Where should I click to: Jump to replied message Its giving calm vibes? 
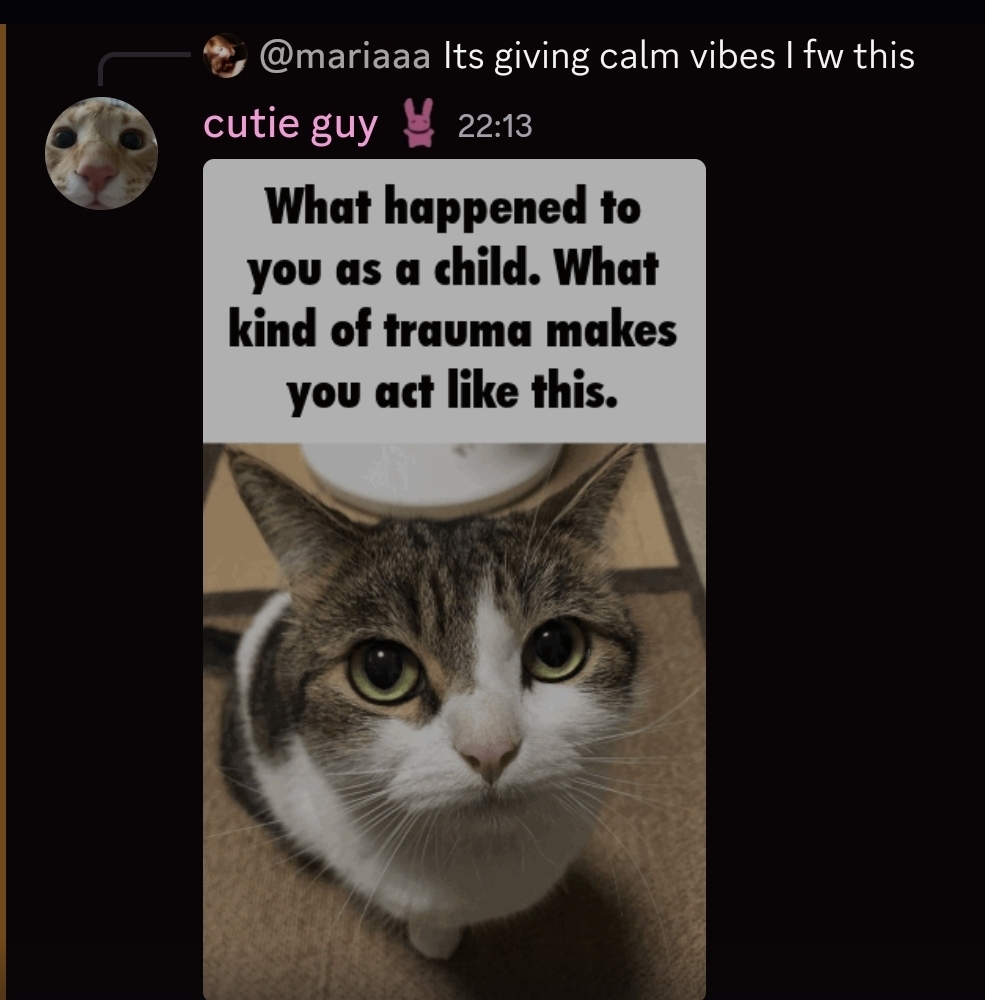[679, 56]
